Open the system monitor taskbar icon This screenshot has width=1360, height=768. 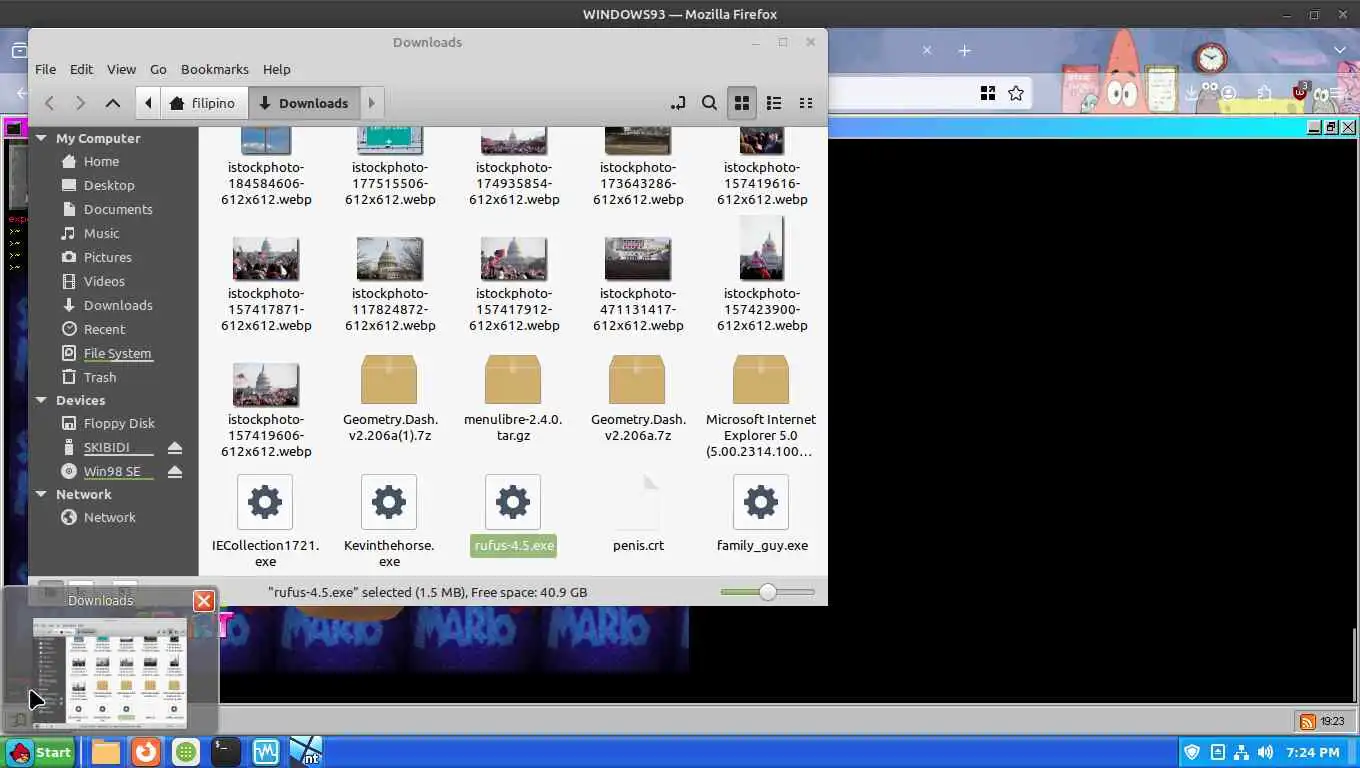266,751
